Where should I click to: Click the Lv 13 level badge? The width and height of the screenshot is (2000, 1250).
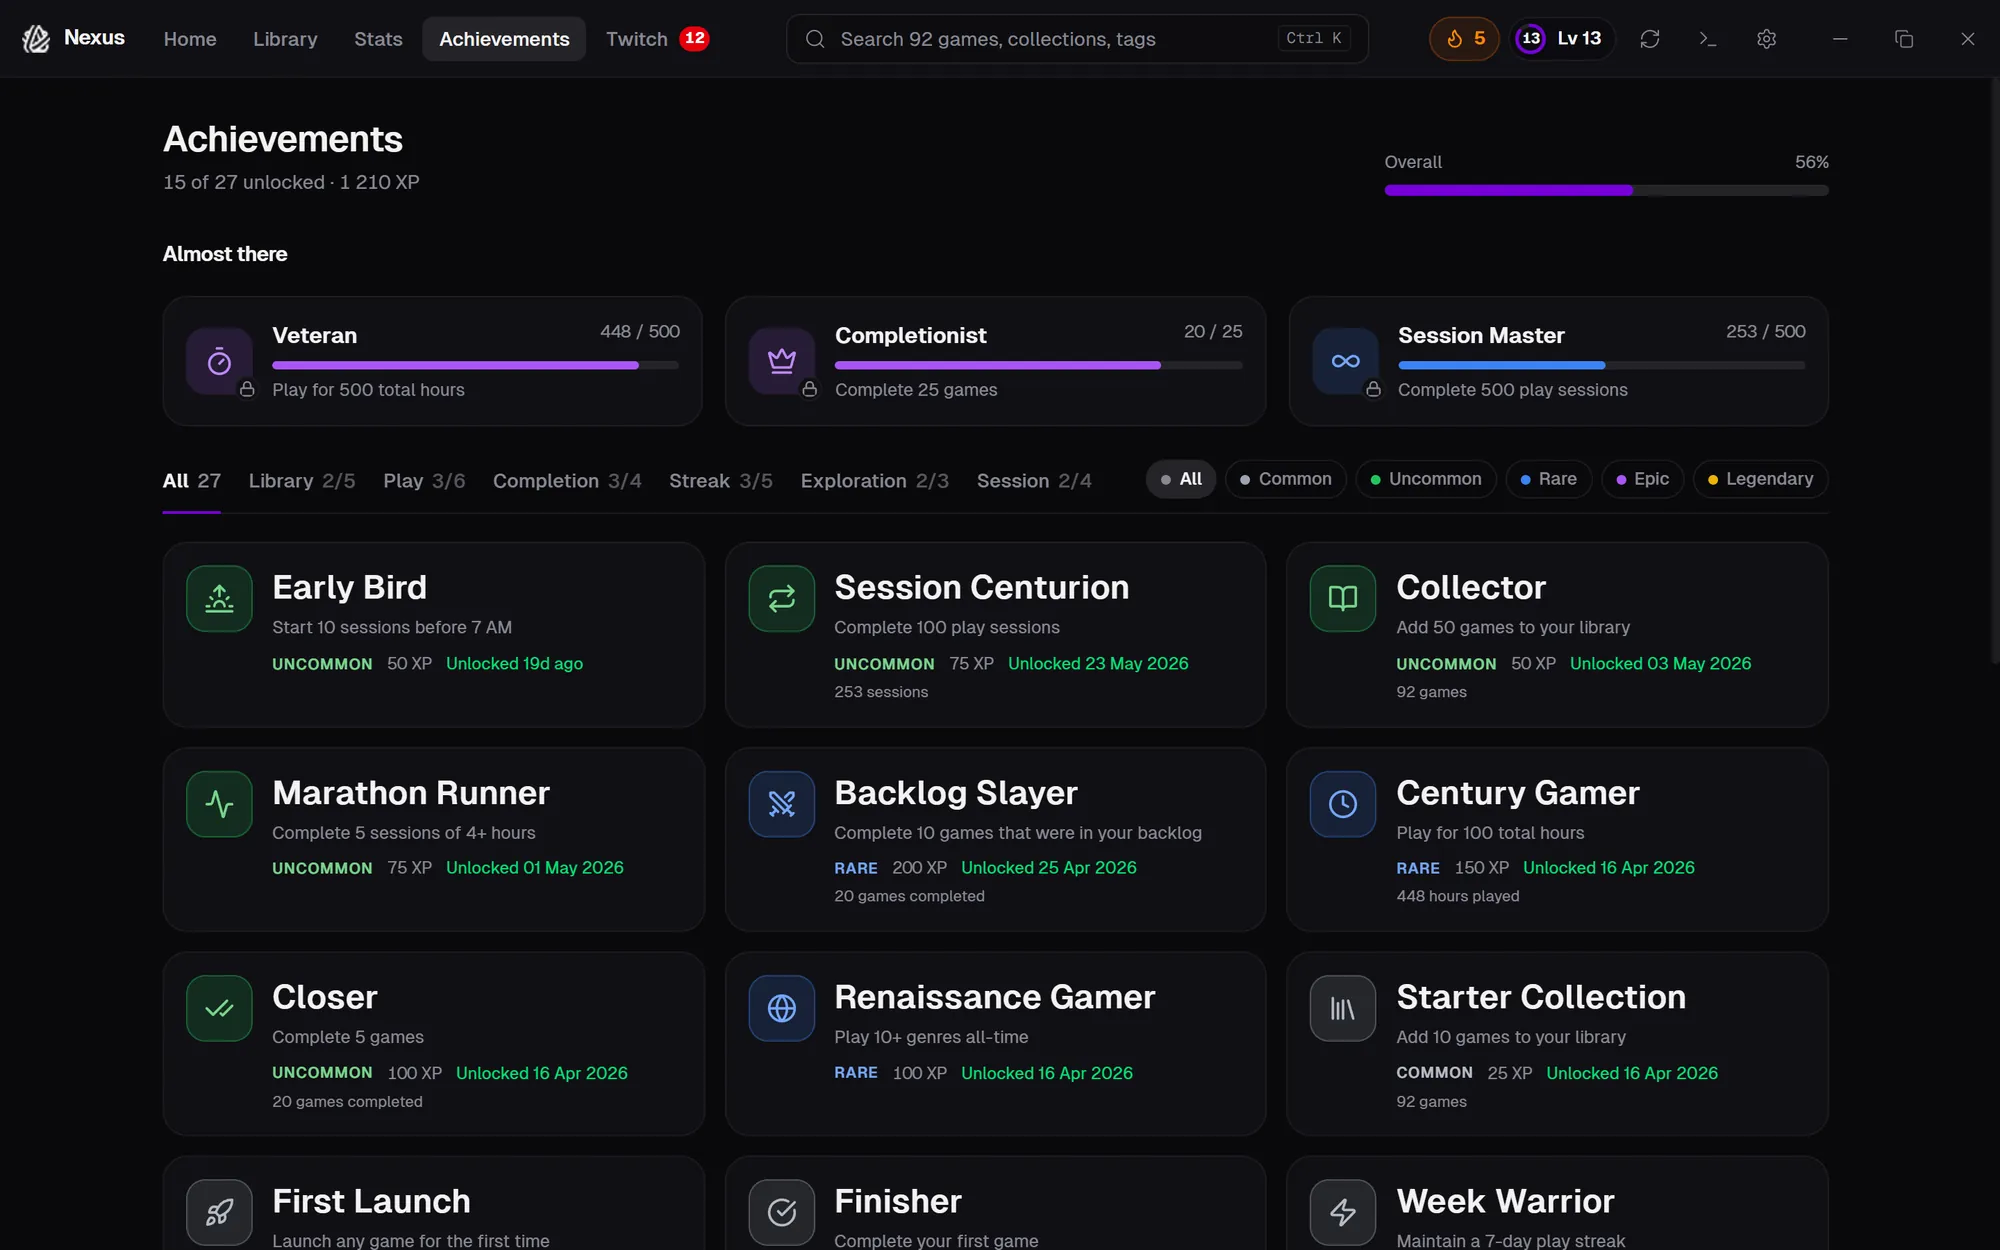[1561, 39]
